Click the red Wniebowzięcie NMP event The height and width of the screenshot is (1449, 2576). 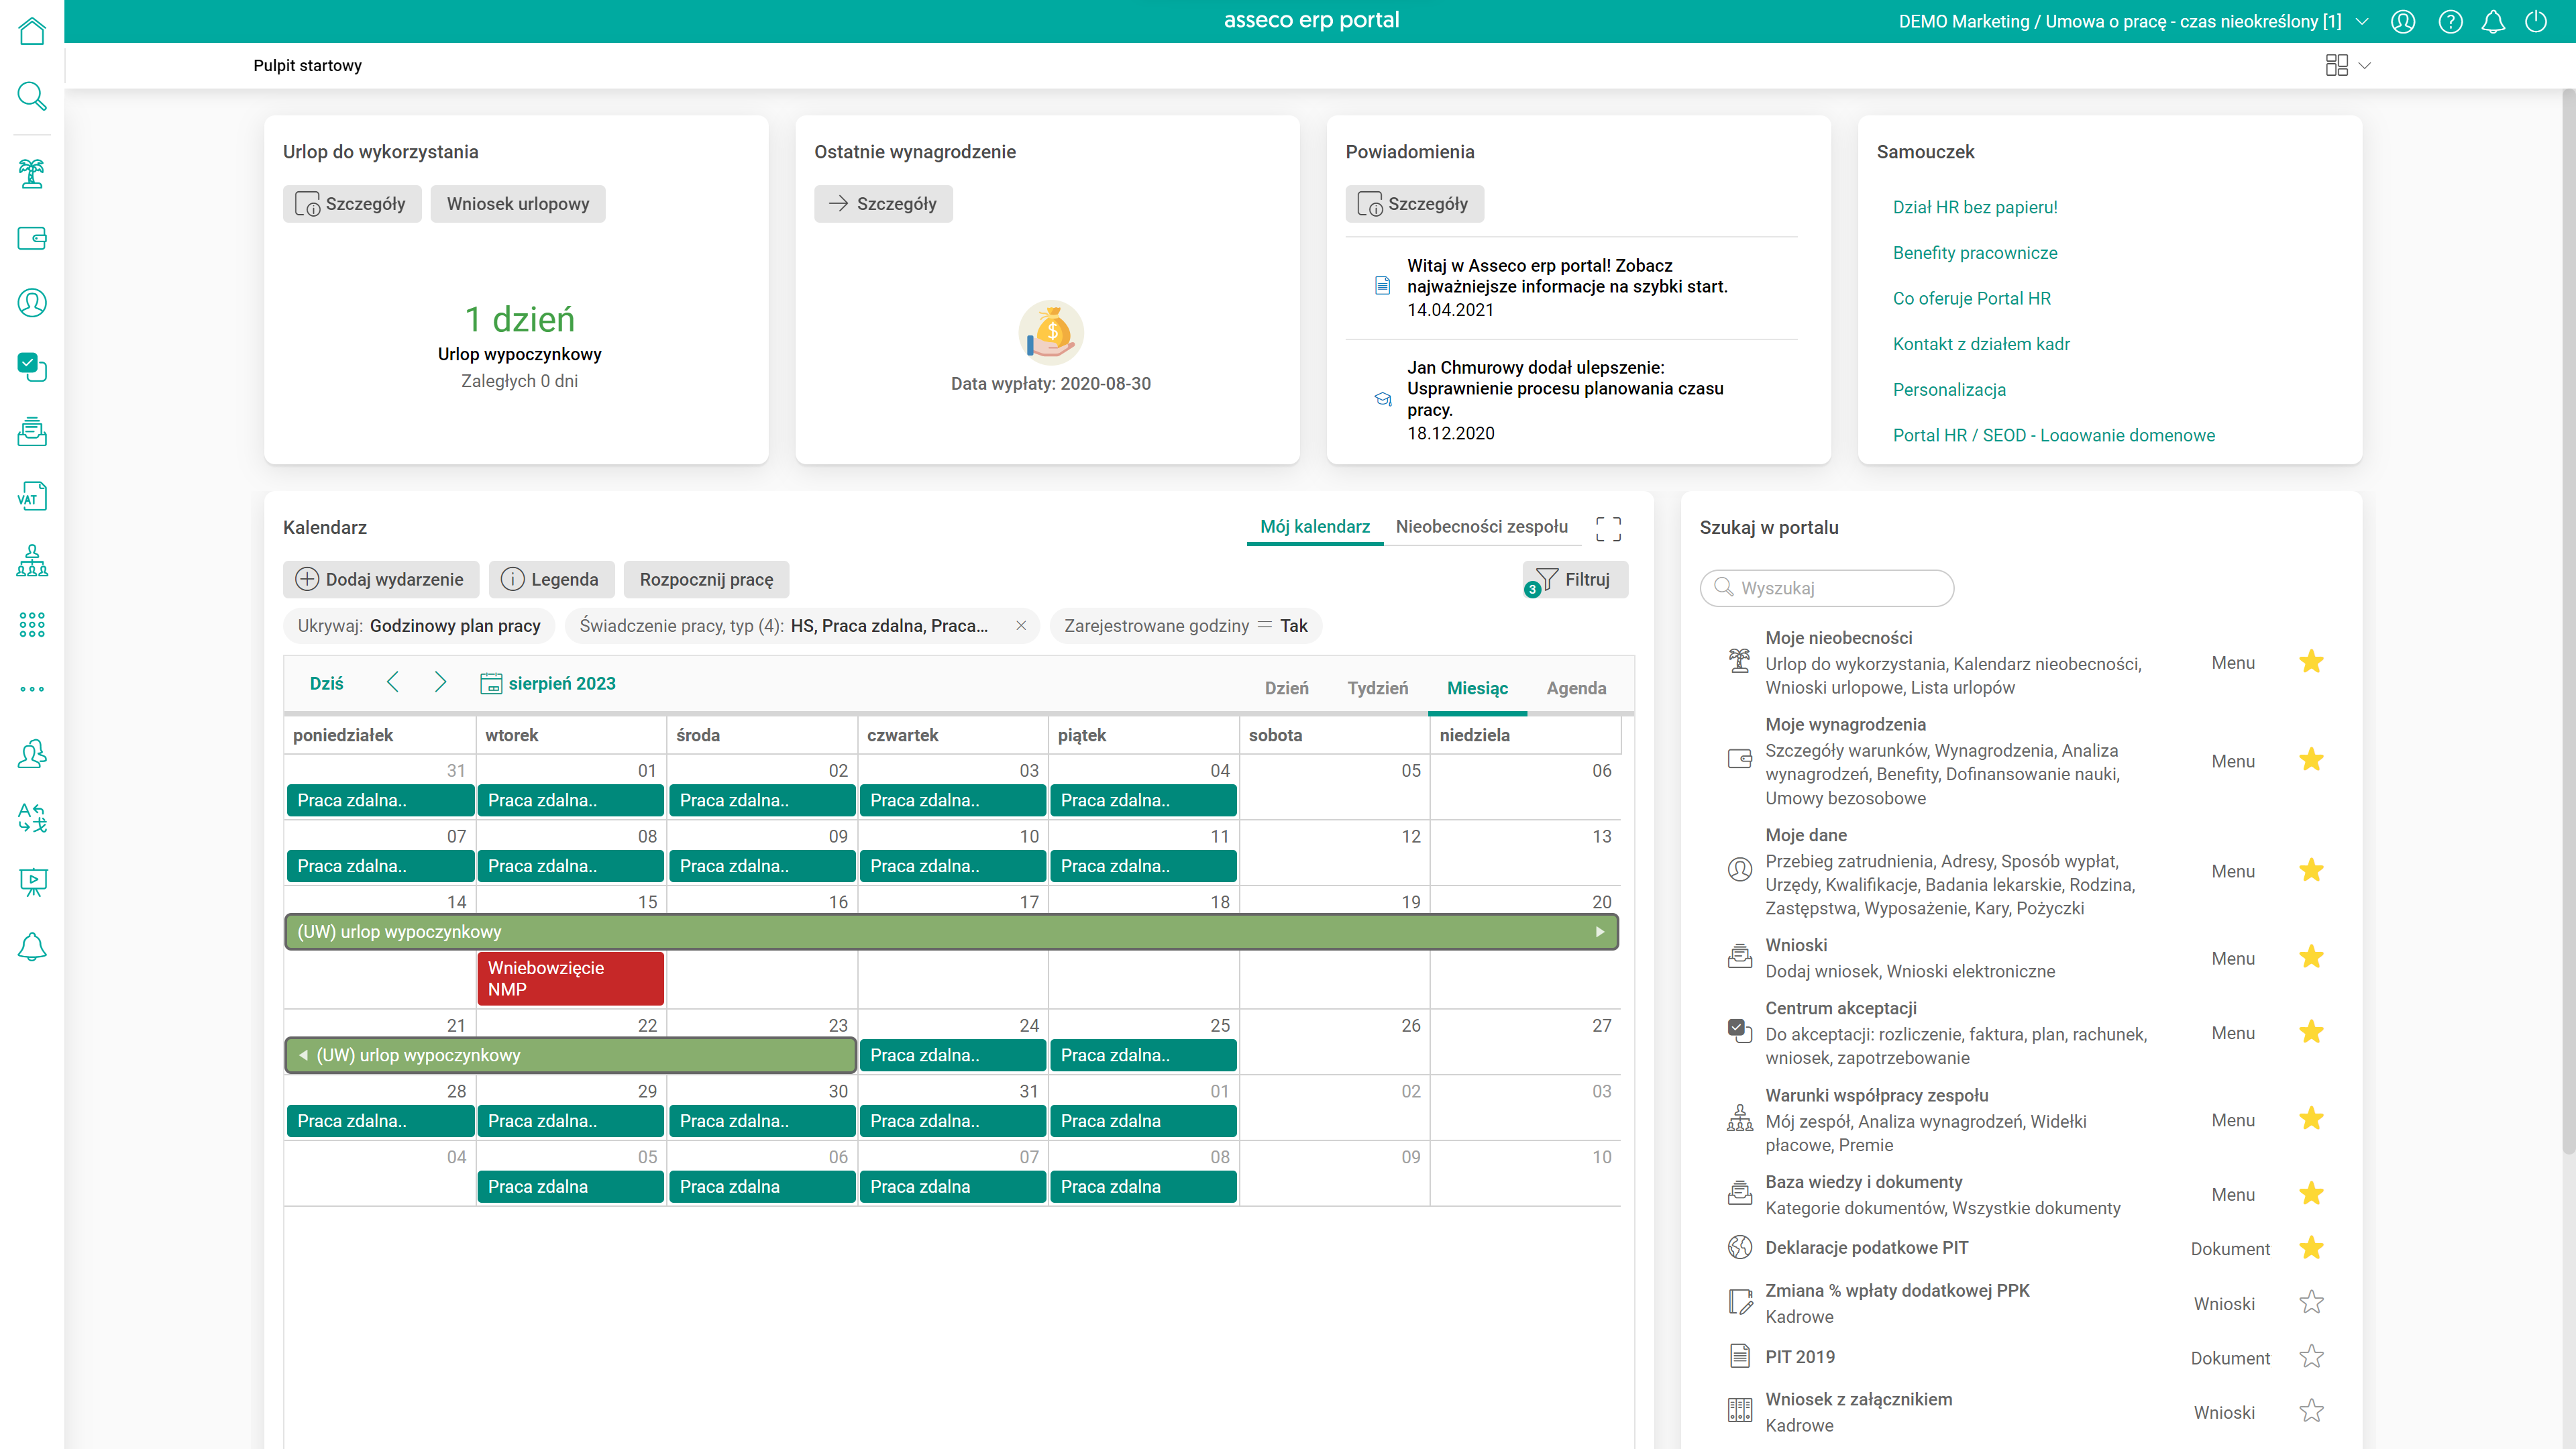pos(570,978)
